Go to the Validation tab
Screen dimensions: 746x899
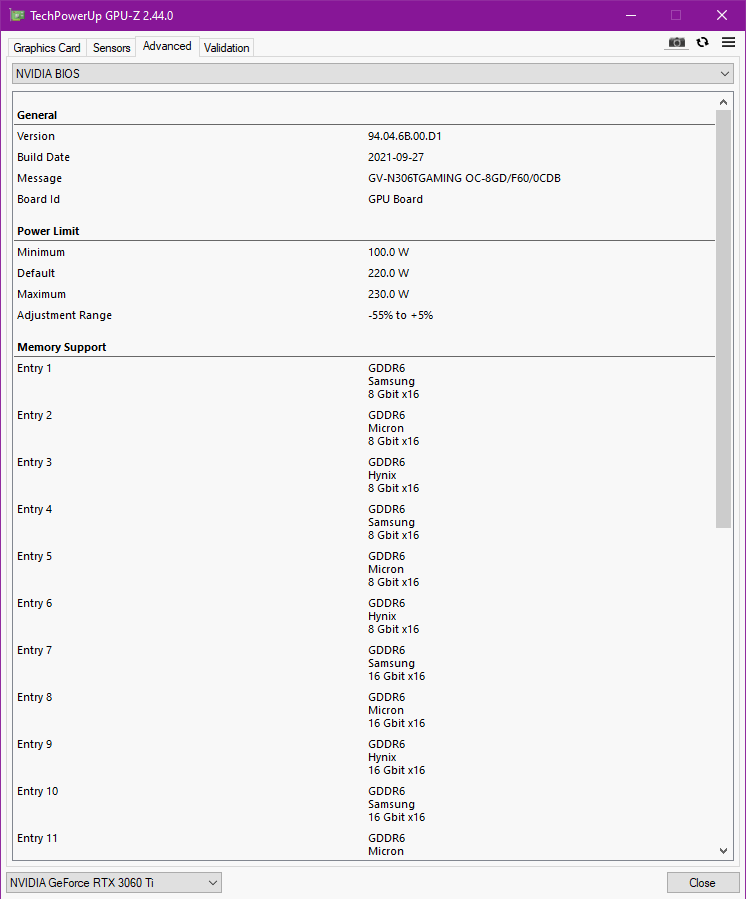227,48
